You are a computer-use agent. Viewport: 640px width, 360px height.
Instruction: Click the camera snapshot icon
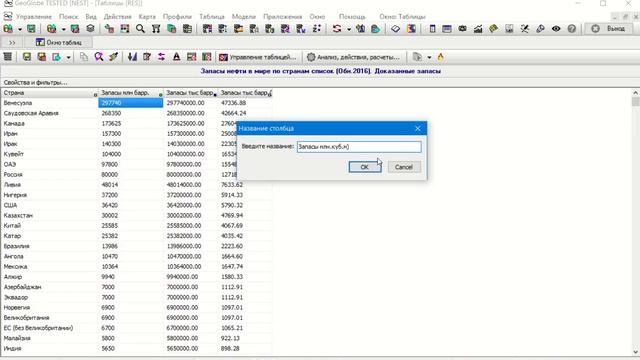point(462,29)
